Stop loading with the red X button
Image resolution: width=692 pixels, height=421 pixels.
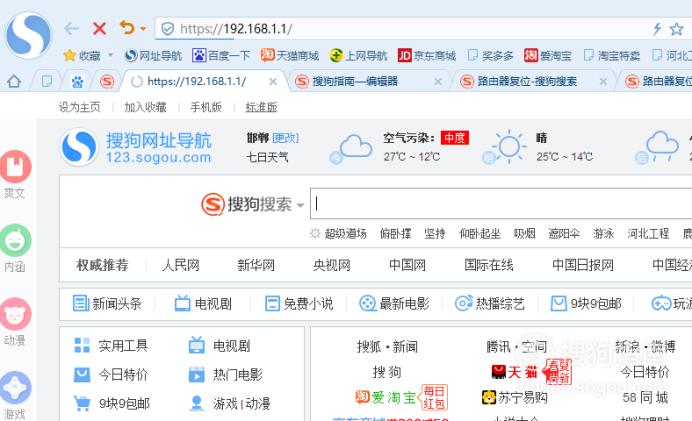coord(99,29)
